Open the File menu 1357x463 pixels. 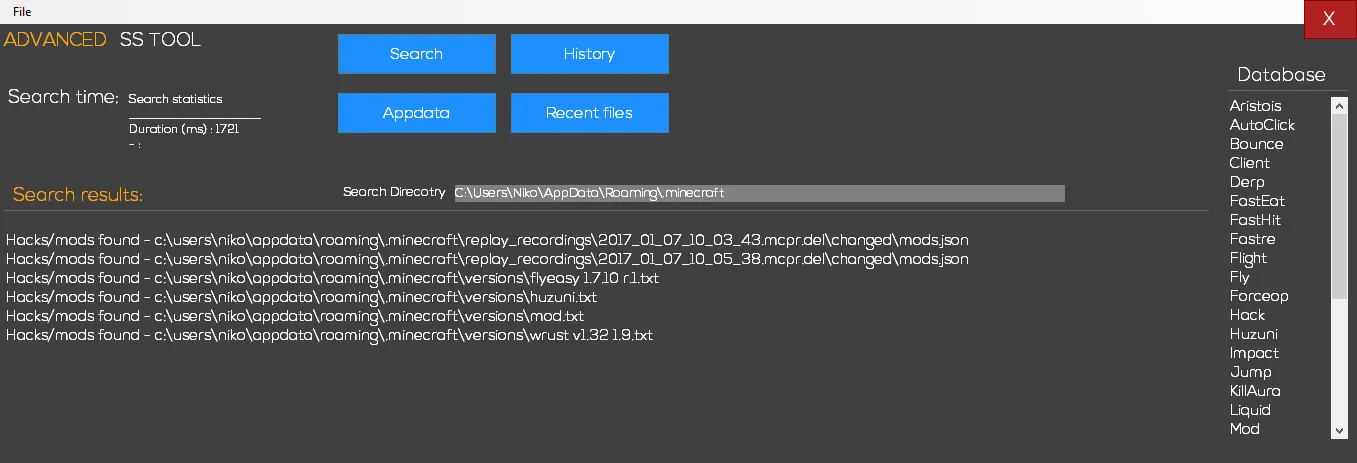22,11
